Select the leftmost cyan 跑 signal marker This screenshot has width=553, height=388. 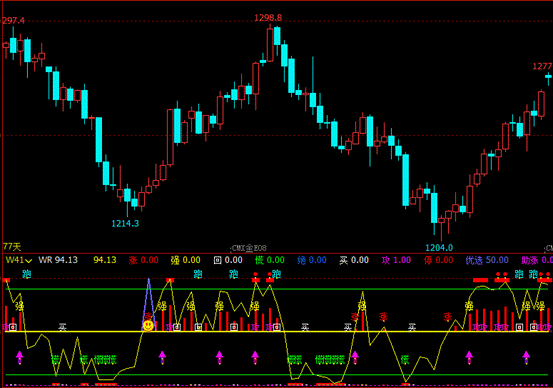click(26, 274)
